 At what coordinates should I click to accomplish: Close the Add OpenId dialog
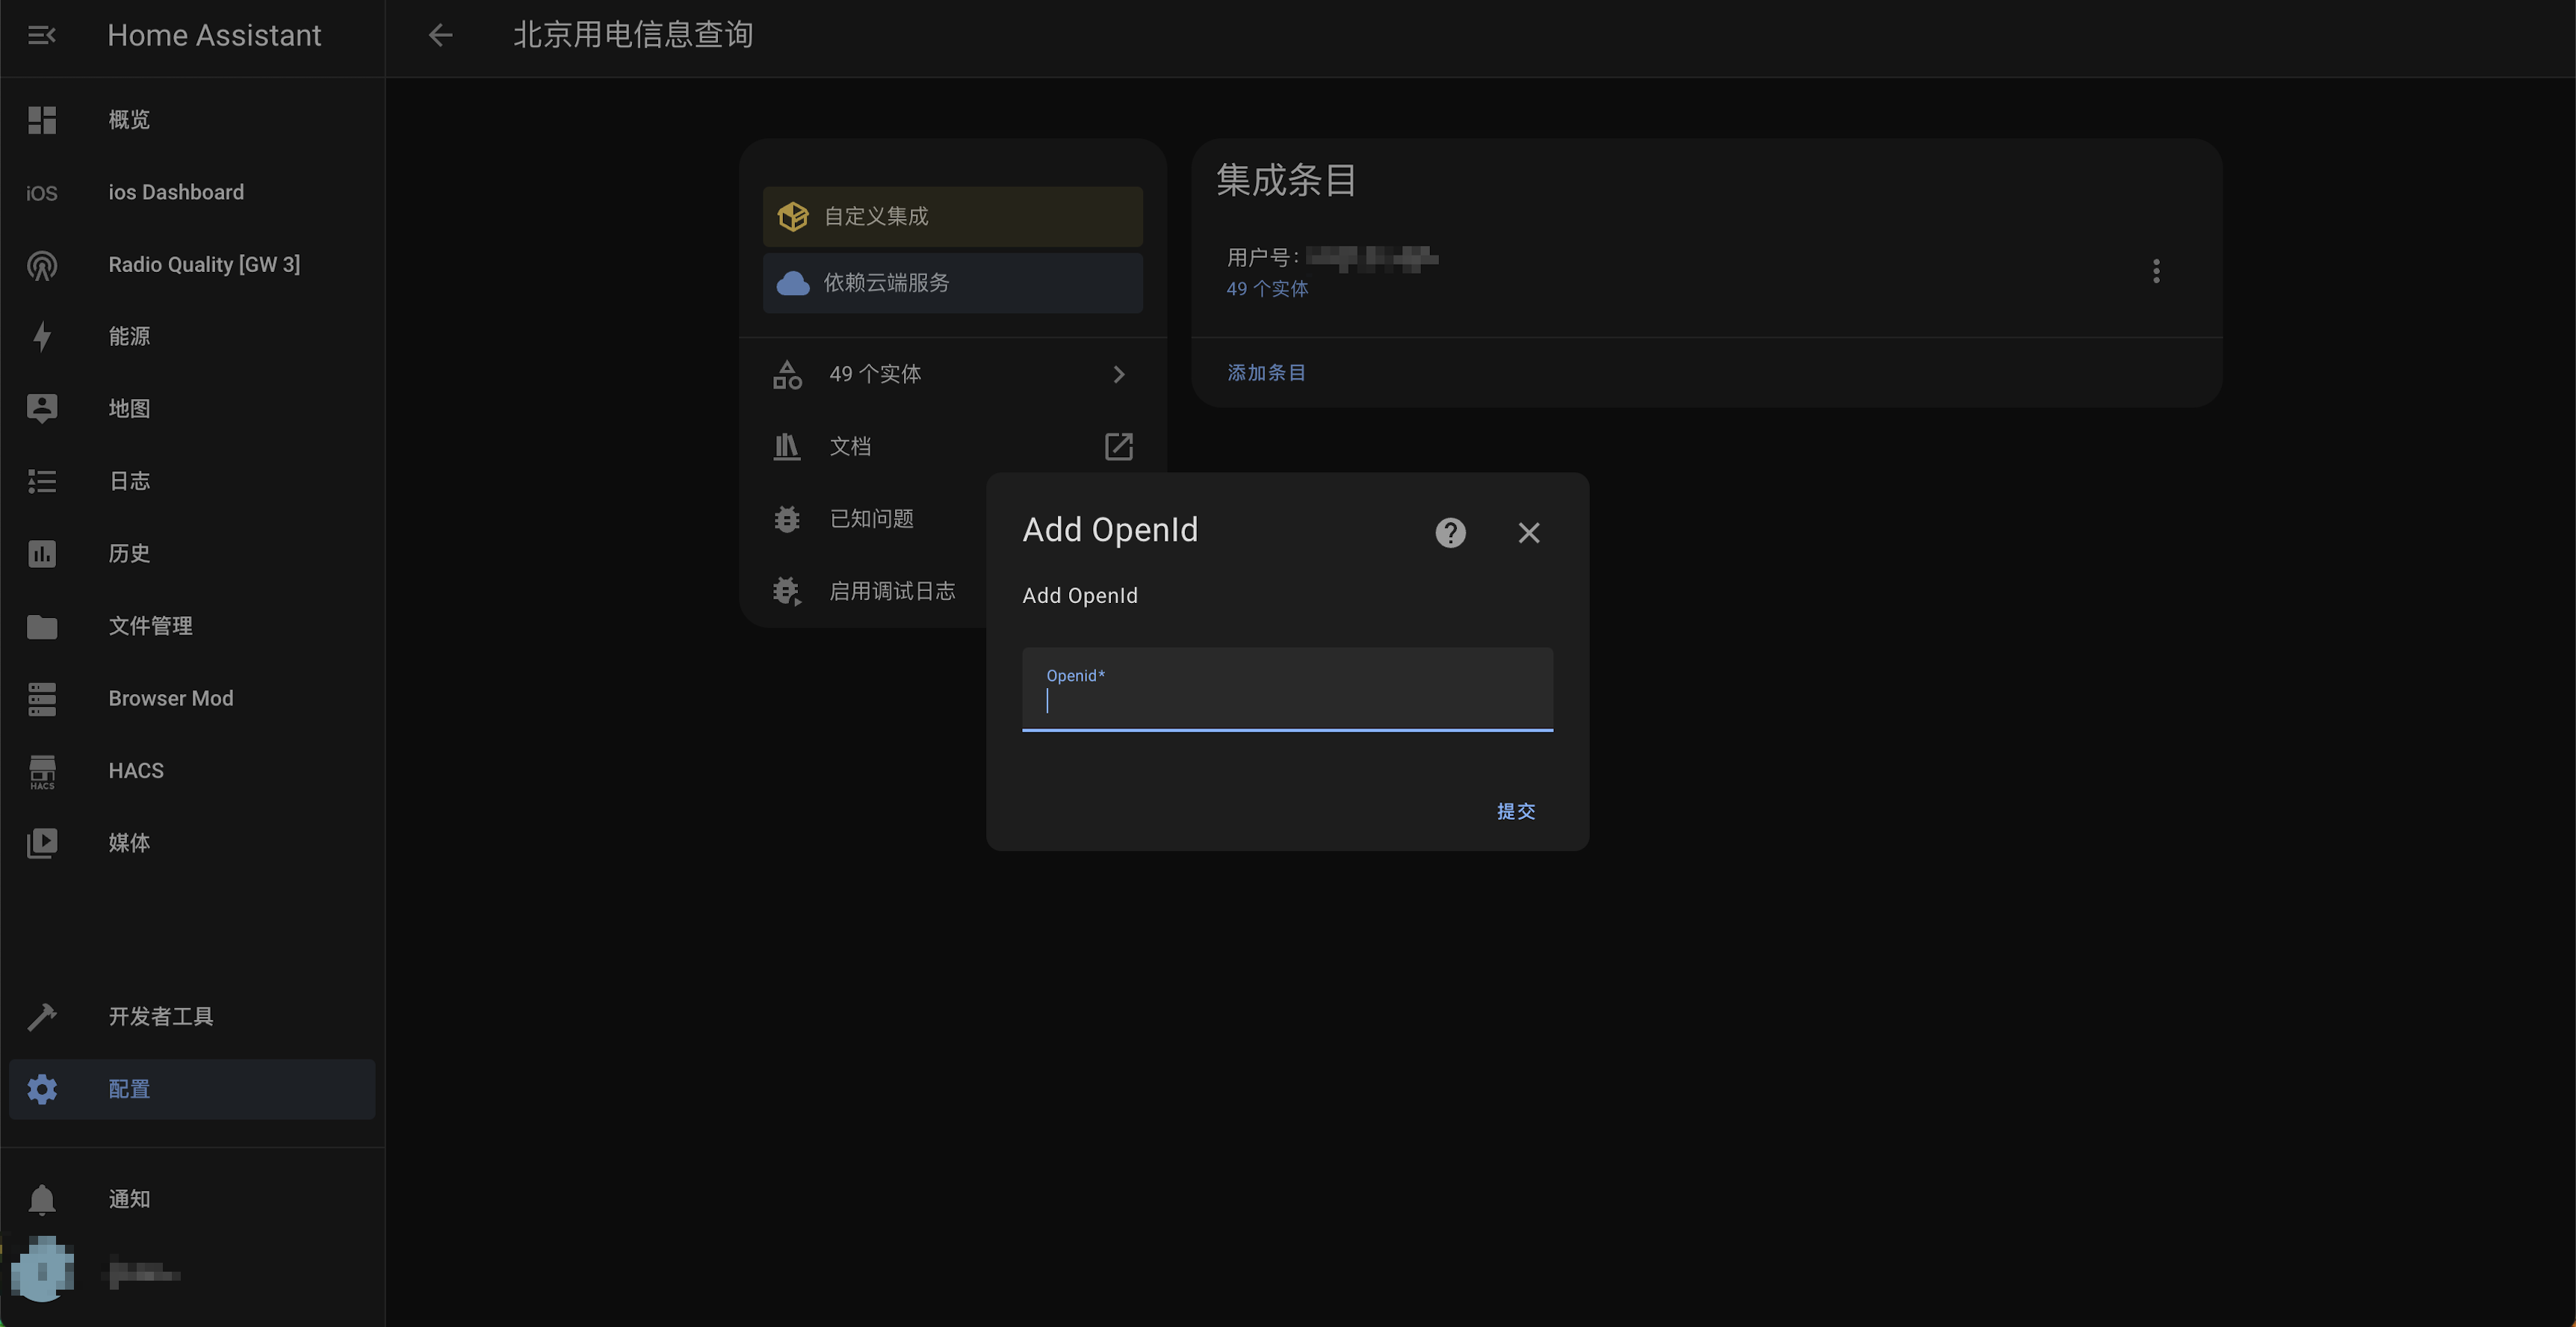[1528, 533]
